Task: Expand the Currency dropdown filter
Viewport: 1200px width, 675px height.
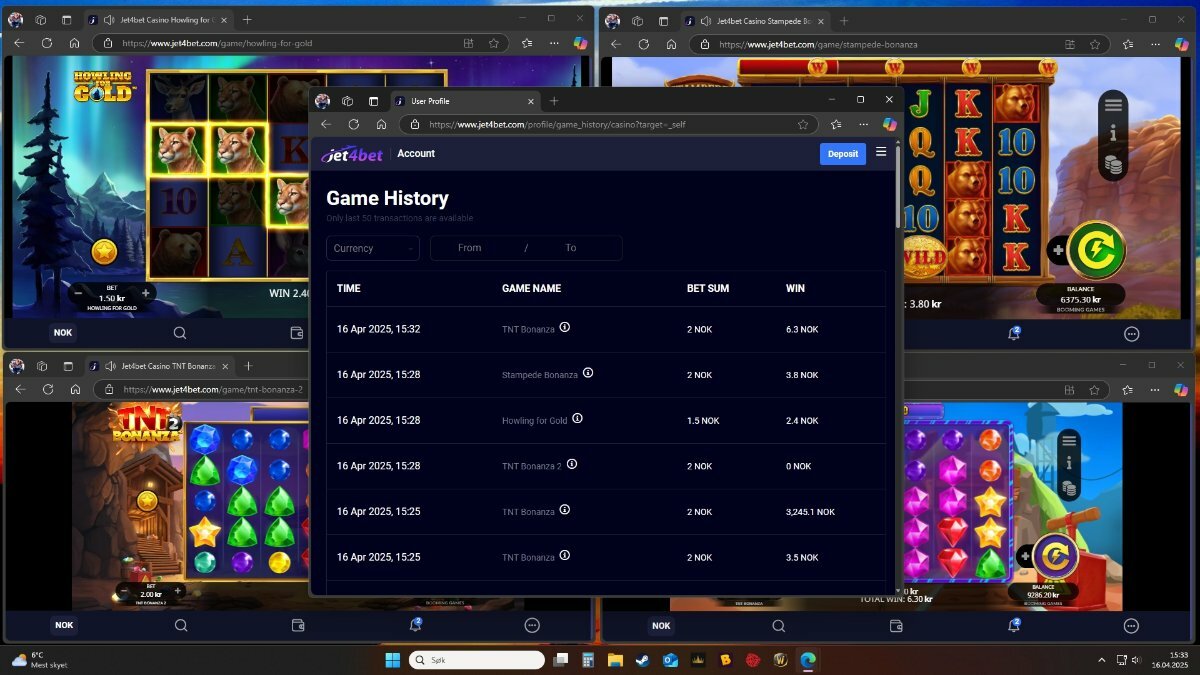Action: [373, 248]
